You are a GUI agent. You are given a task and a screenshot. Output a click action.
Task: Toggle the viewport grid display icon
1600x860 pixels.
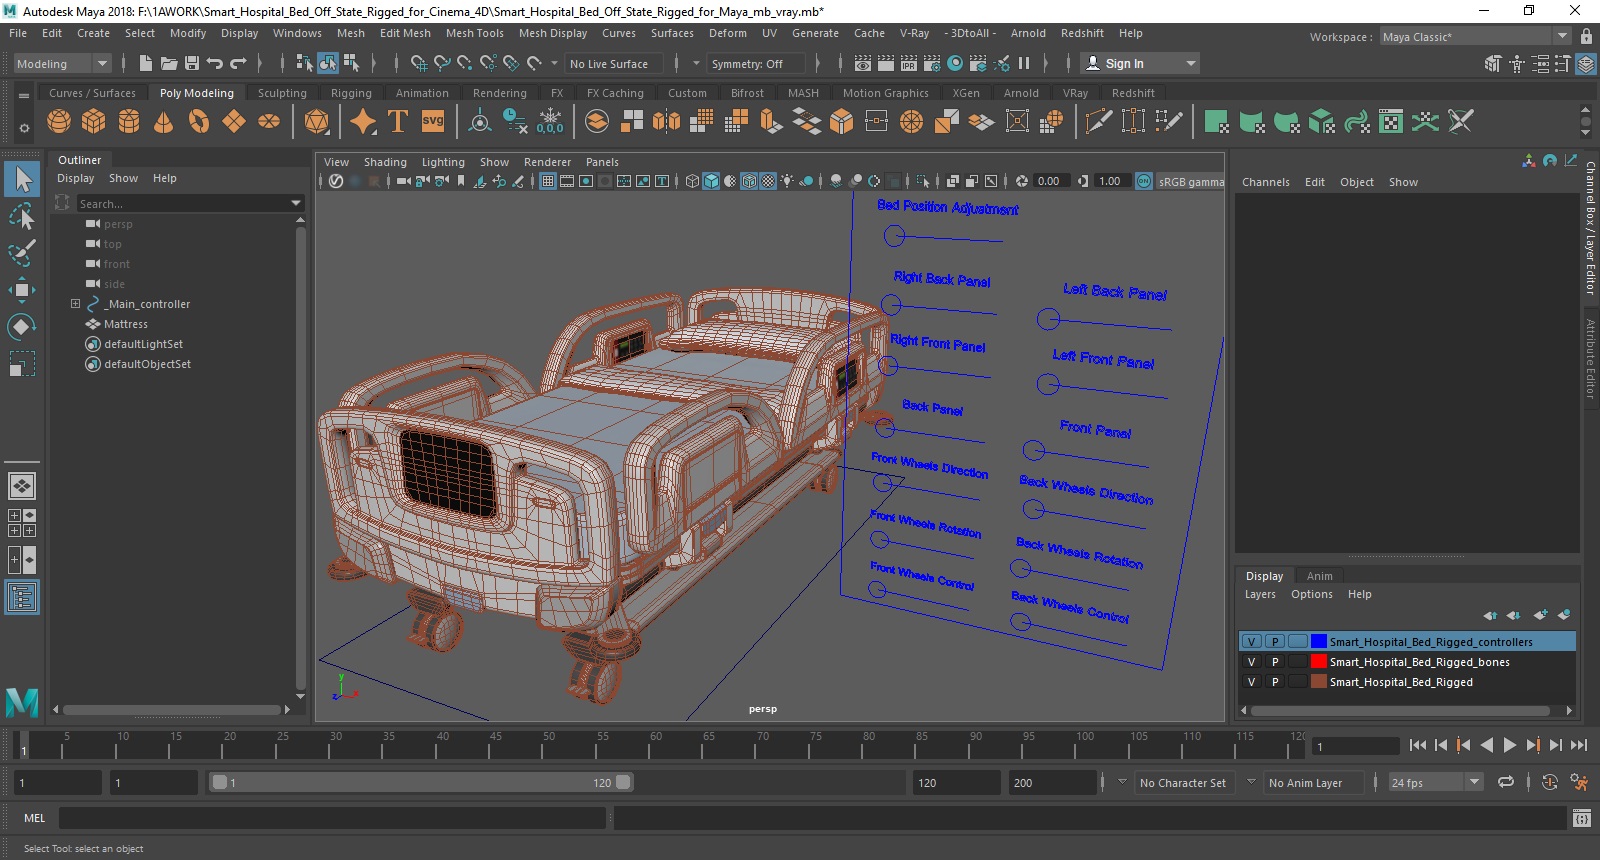point(548,181)
